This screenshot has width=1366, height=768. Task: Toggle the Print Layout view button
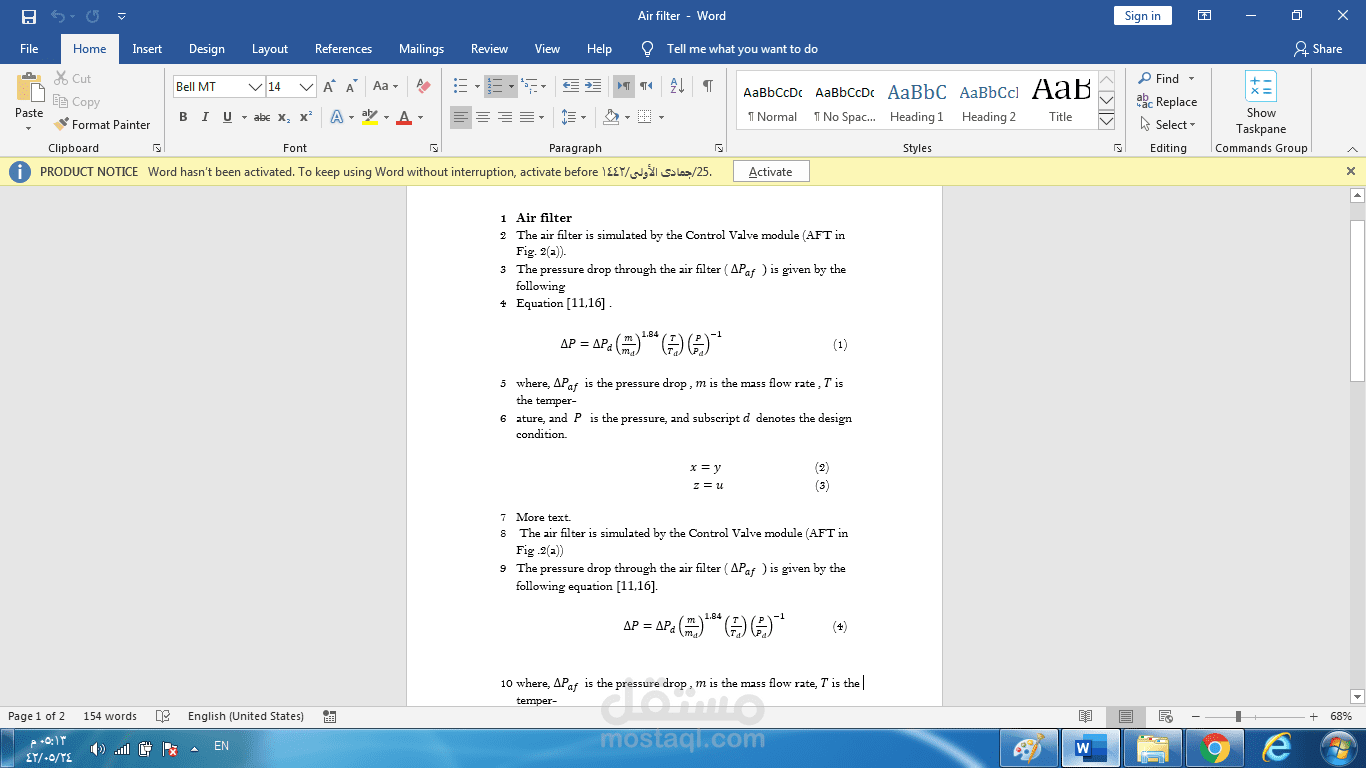point(1126,717)
